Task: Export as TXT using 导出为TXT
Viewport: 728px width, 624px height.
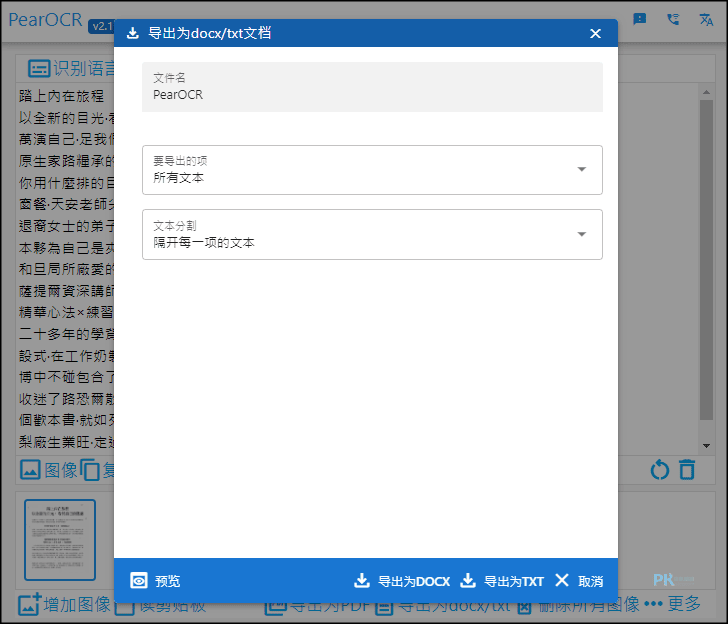Action: [x=502, y=581]
